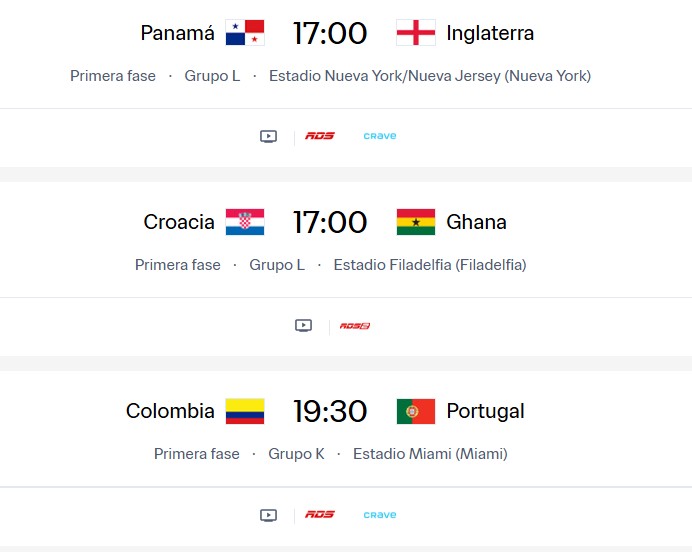Click the Panamá flag icon
The image size is (692, 552).
click(x=245, y=33)
